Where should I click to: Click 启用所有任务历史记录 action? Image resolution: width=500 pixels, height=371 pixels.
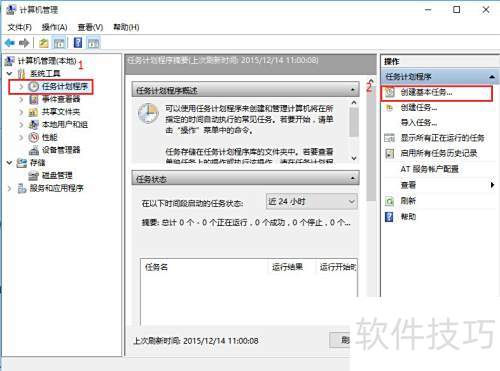tap(439, 153)
